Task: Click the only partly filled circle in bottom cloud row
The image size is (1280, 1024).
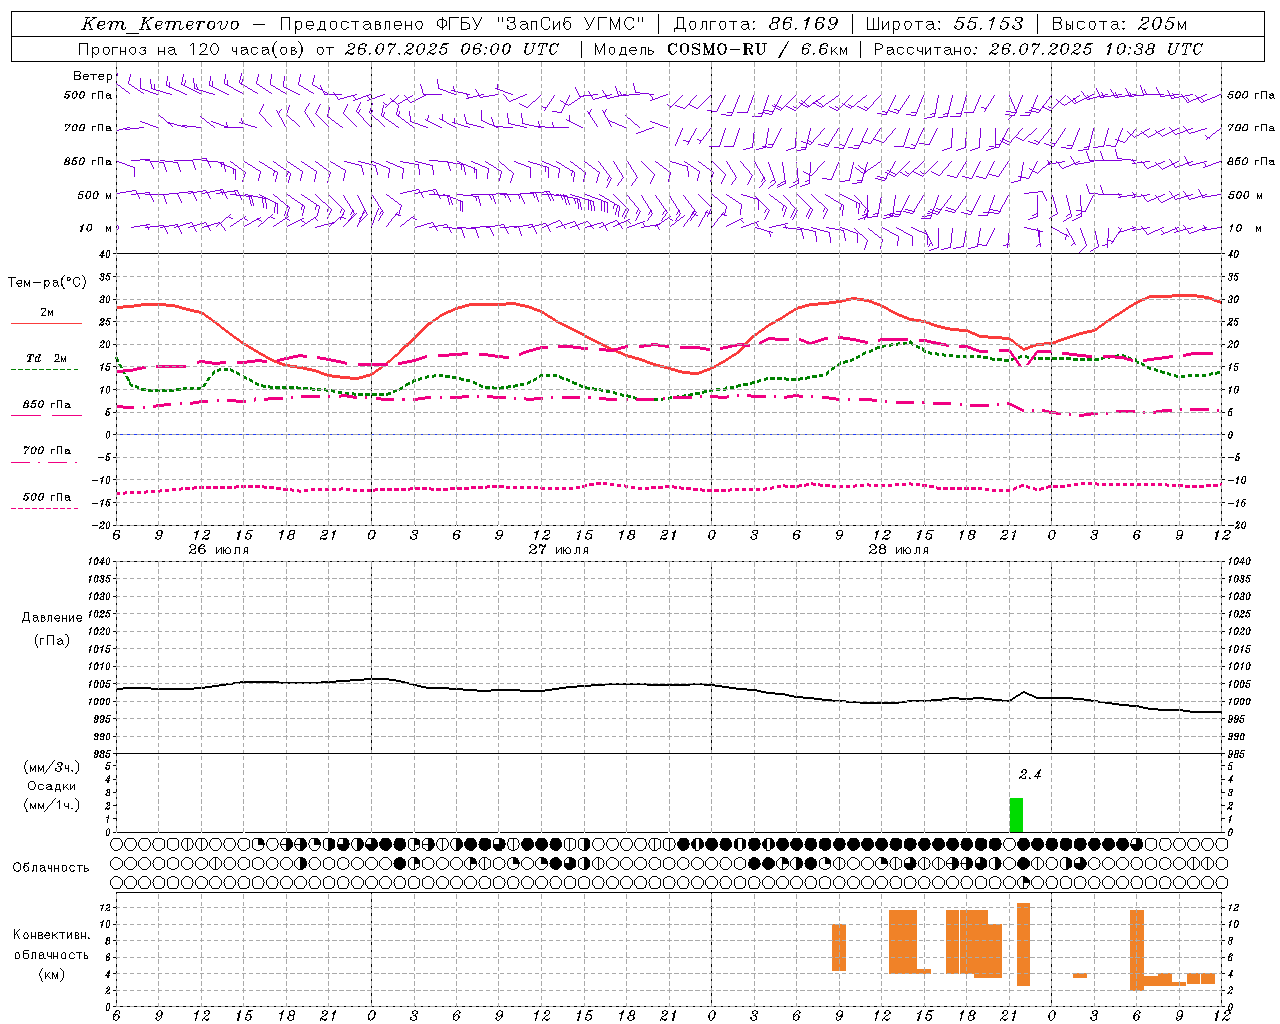Action: [1023, 882]
